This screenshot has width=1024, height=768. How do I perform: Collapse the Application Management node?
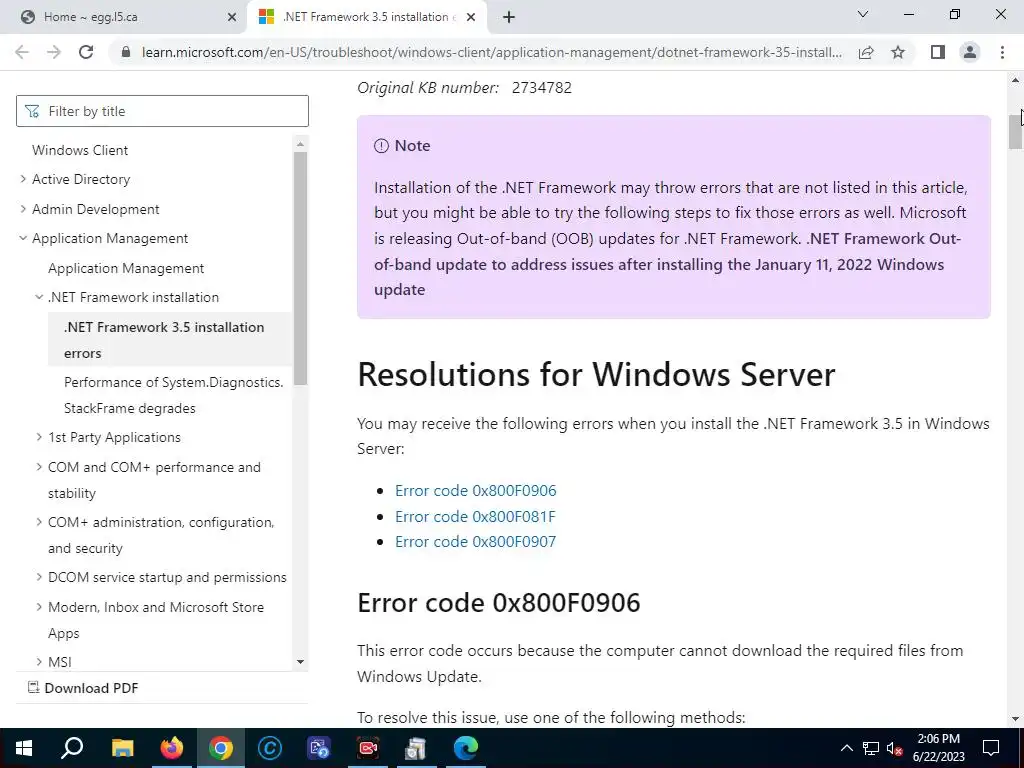click(23, 238)
